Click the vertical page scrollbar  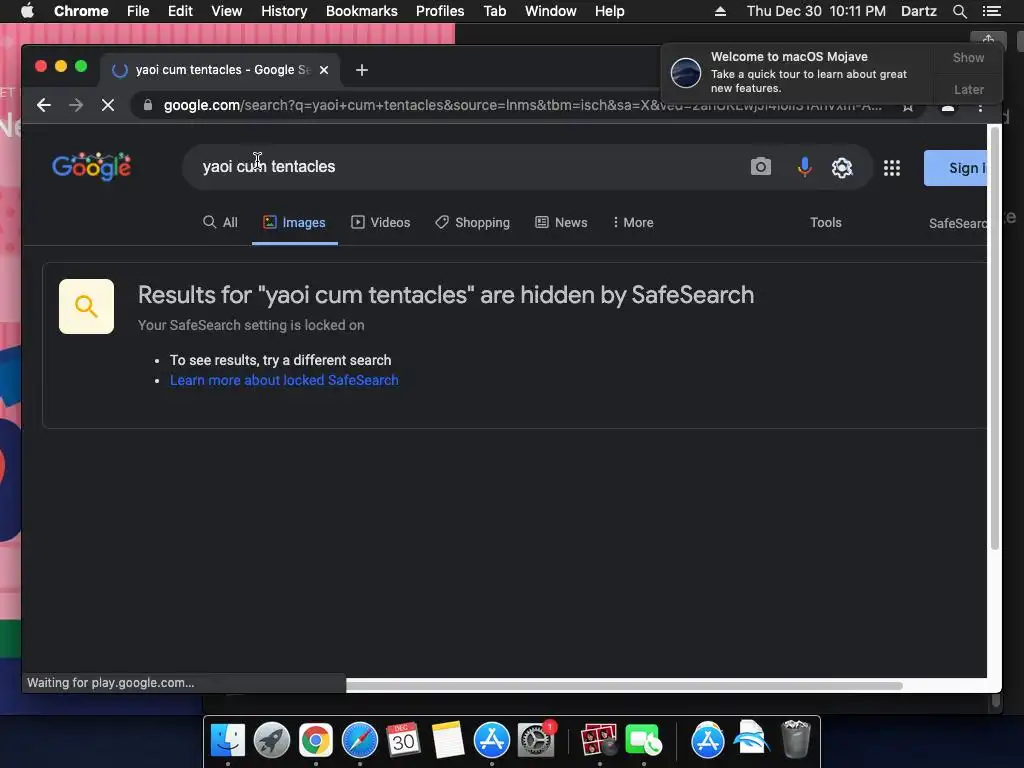coord(995,340)
